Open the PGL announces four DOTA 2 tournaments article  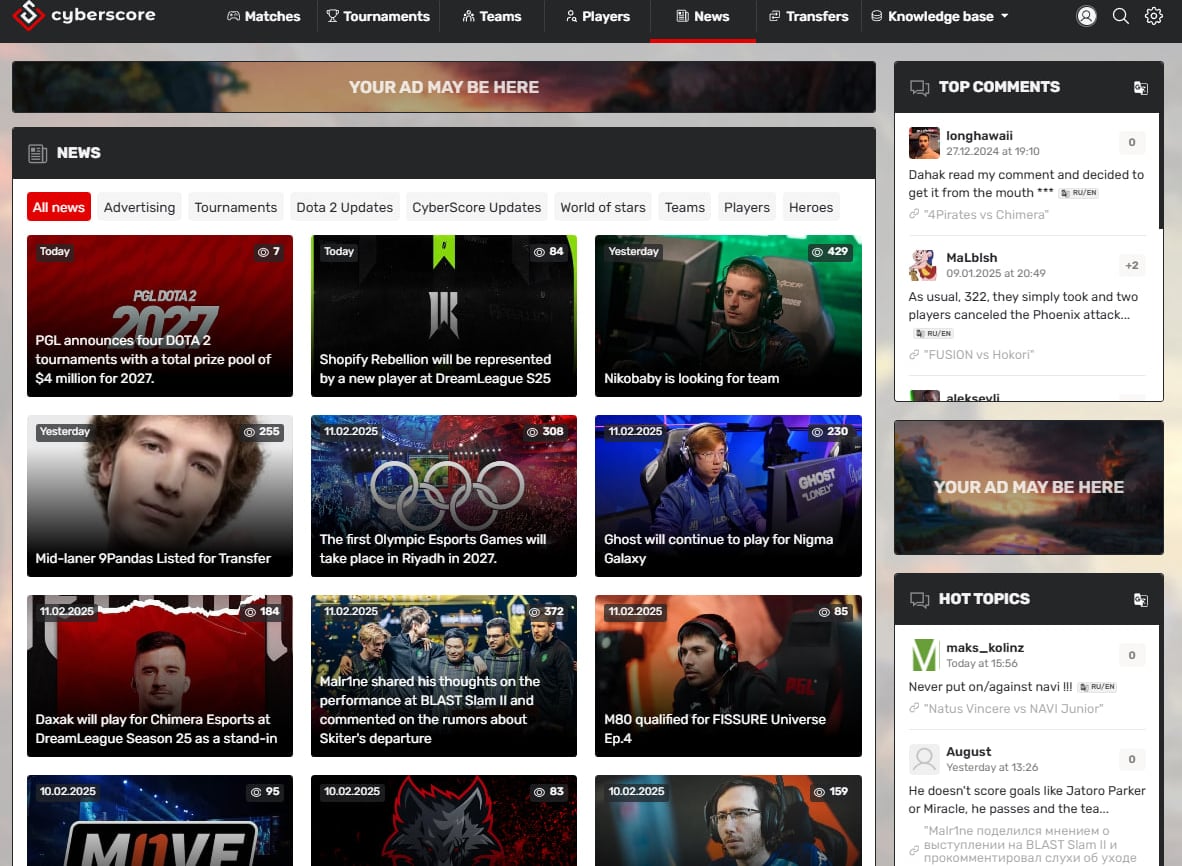click(x=160, y=316)
